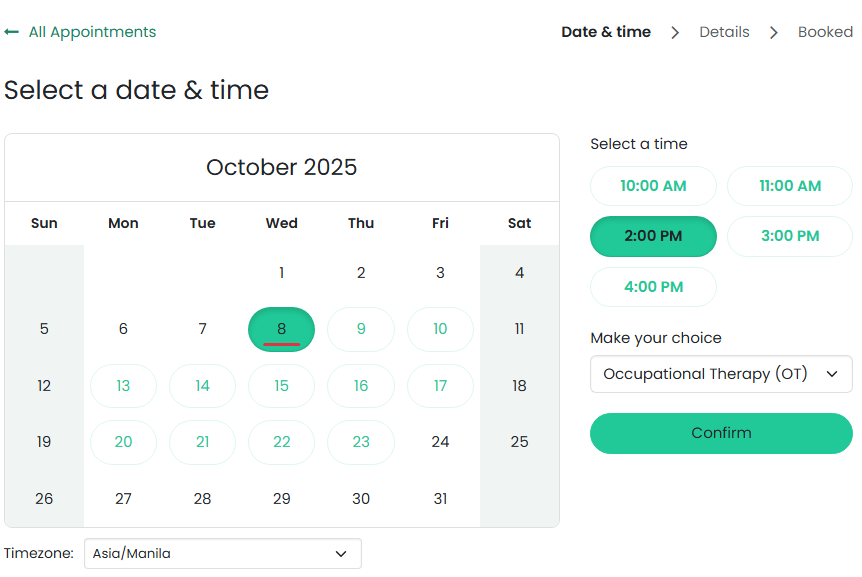Choose October 23 on the calendar
862x577 pixels.
(361, 442)
